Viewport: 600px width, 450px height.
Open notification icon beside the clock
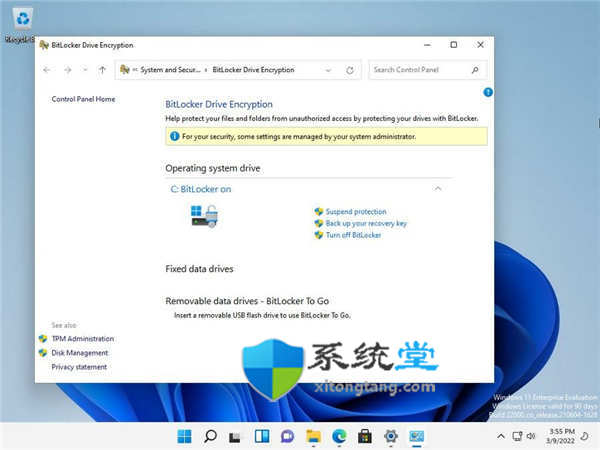584,436
